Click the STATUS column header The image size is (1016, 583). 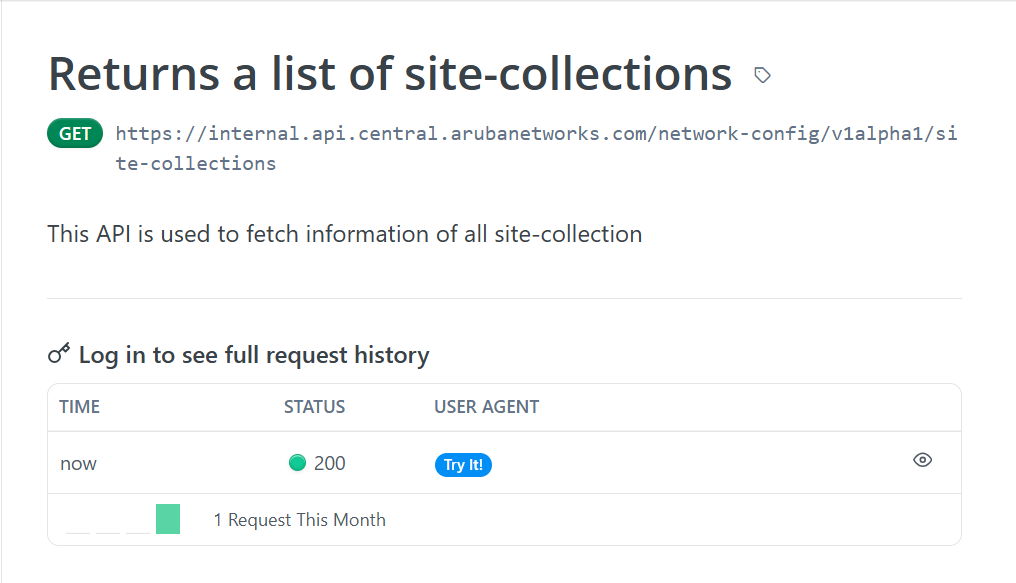click(314, 407)
